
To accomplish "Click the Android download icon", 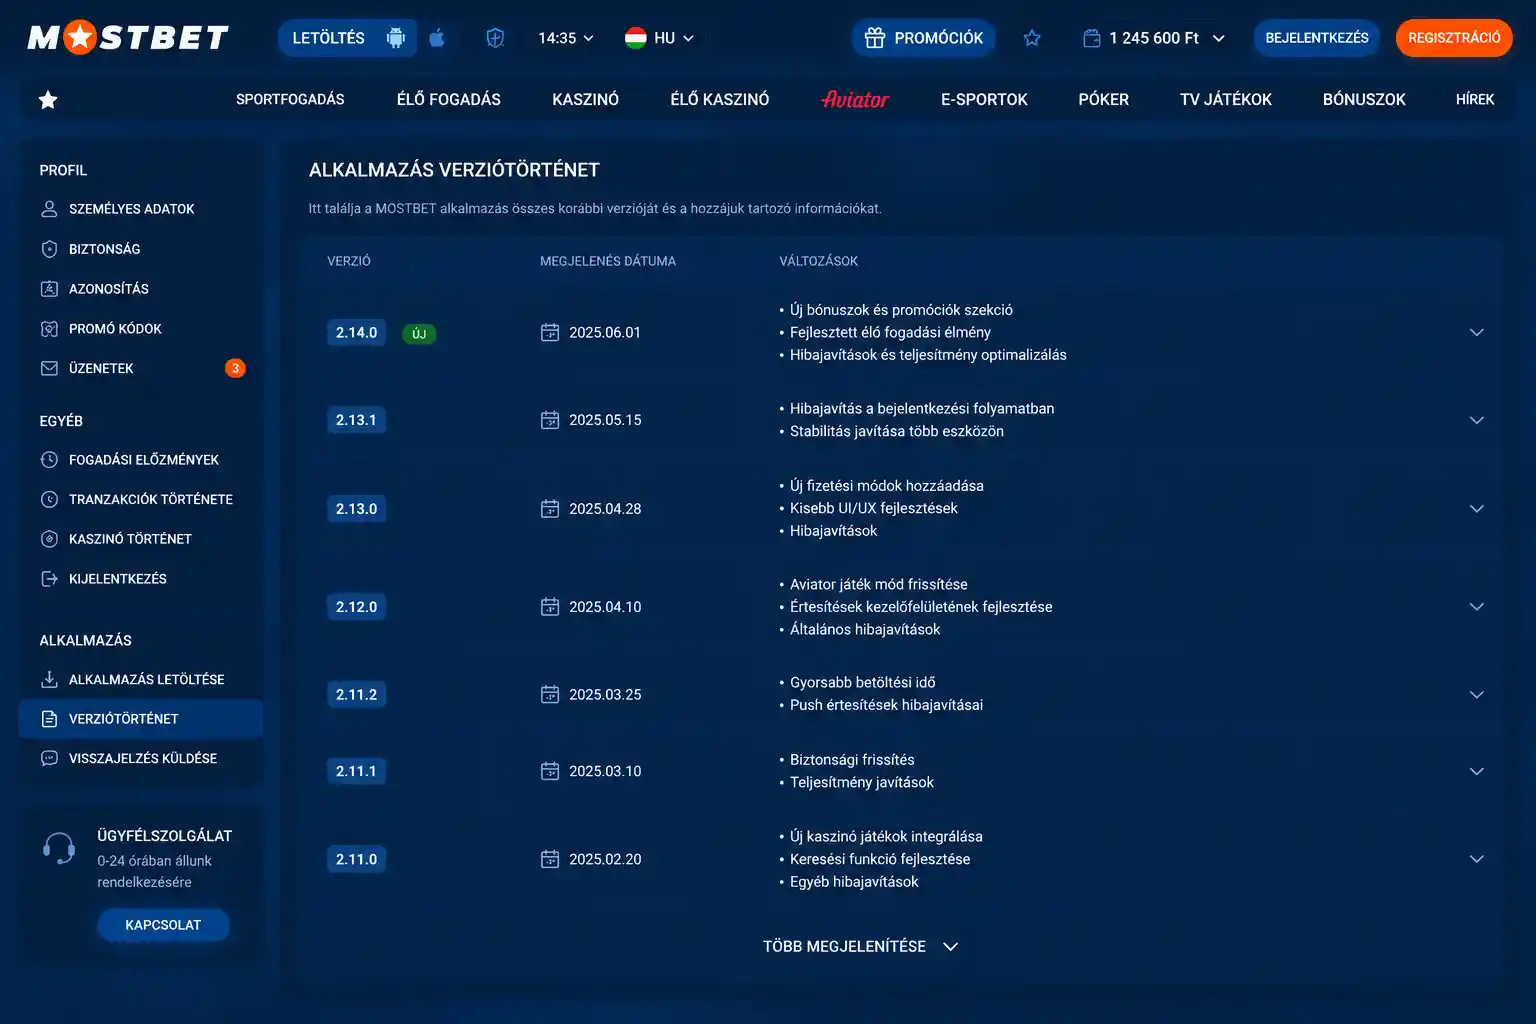I will tap(396, 38).
